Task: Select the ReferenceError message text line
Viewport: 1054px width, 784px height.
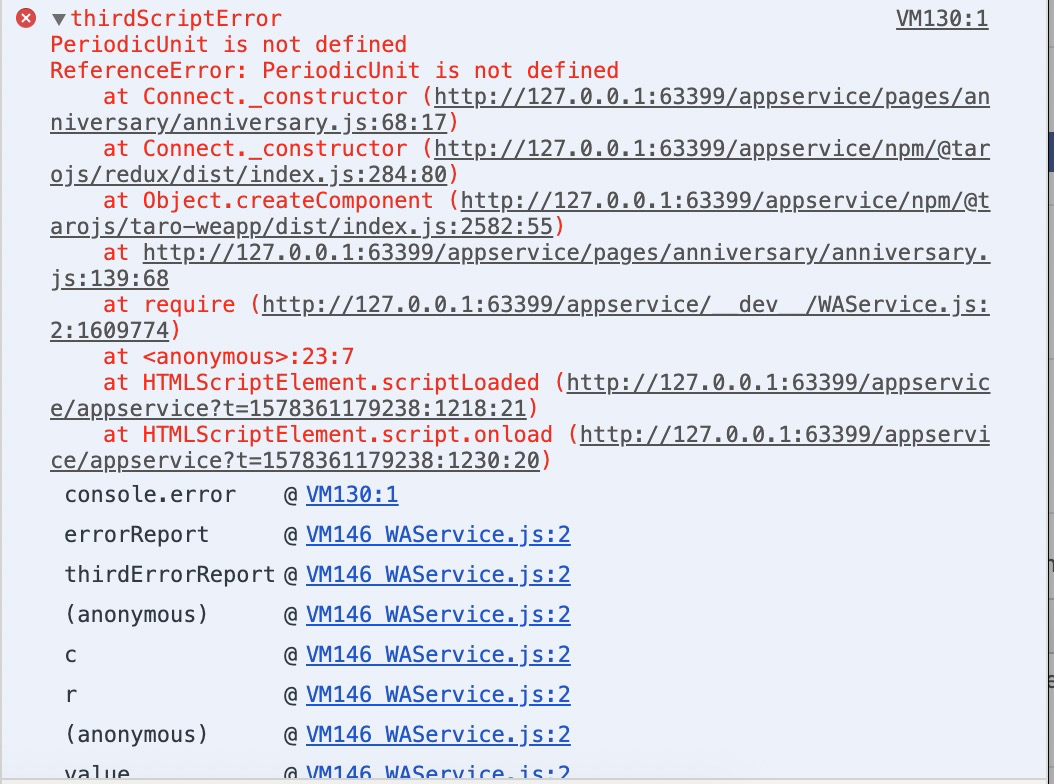Action: point(332,70)
